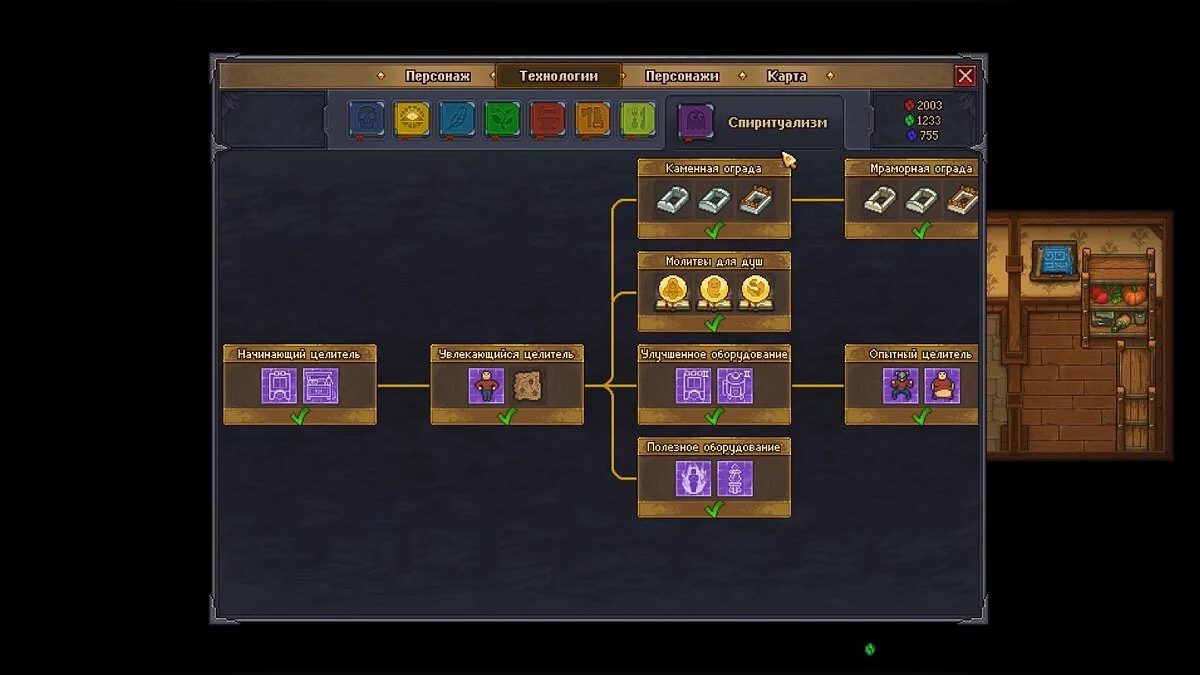Click the machine blueprint icon in Начинающий целитель

coord(279,385)
